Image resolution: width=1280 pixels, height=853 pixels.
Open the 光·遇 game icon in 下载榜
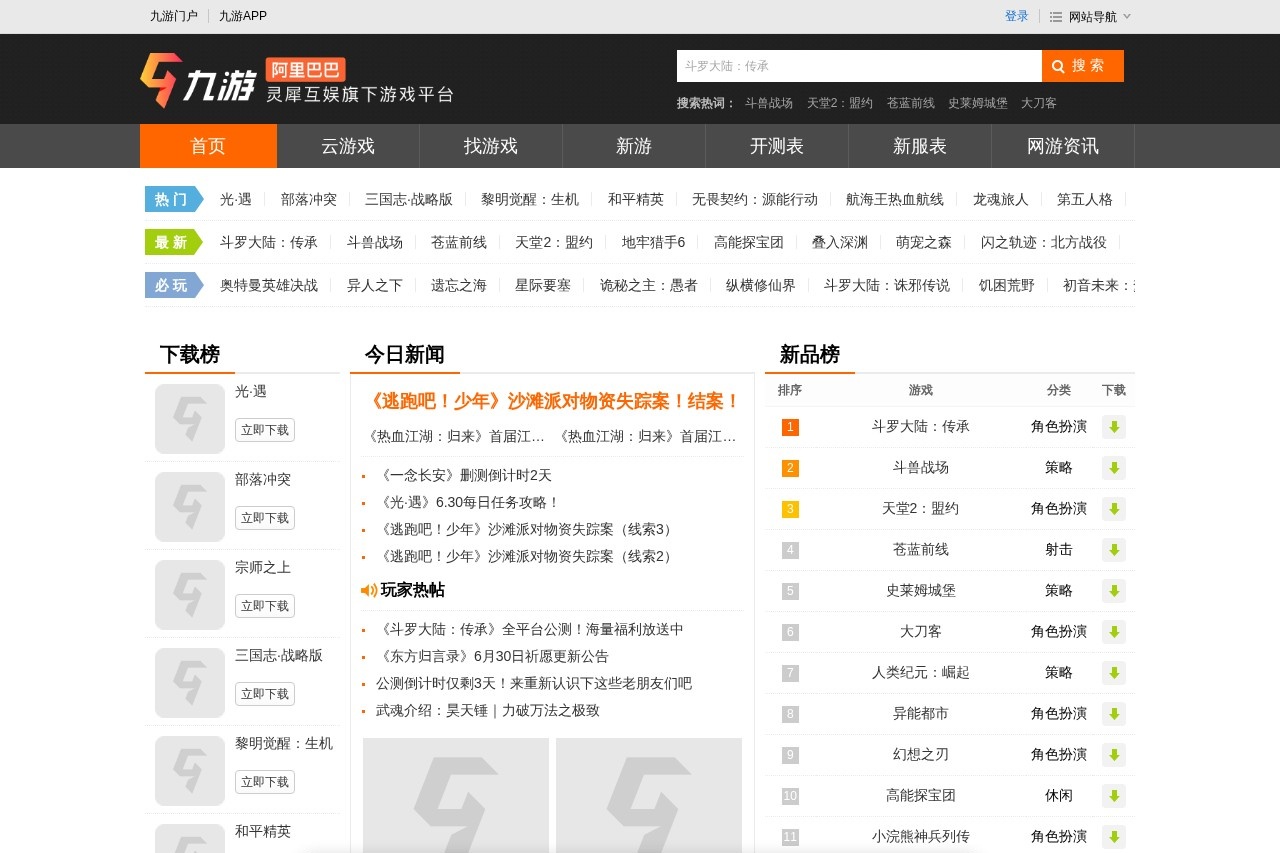pos(190,419)
